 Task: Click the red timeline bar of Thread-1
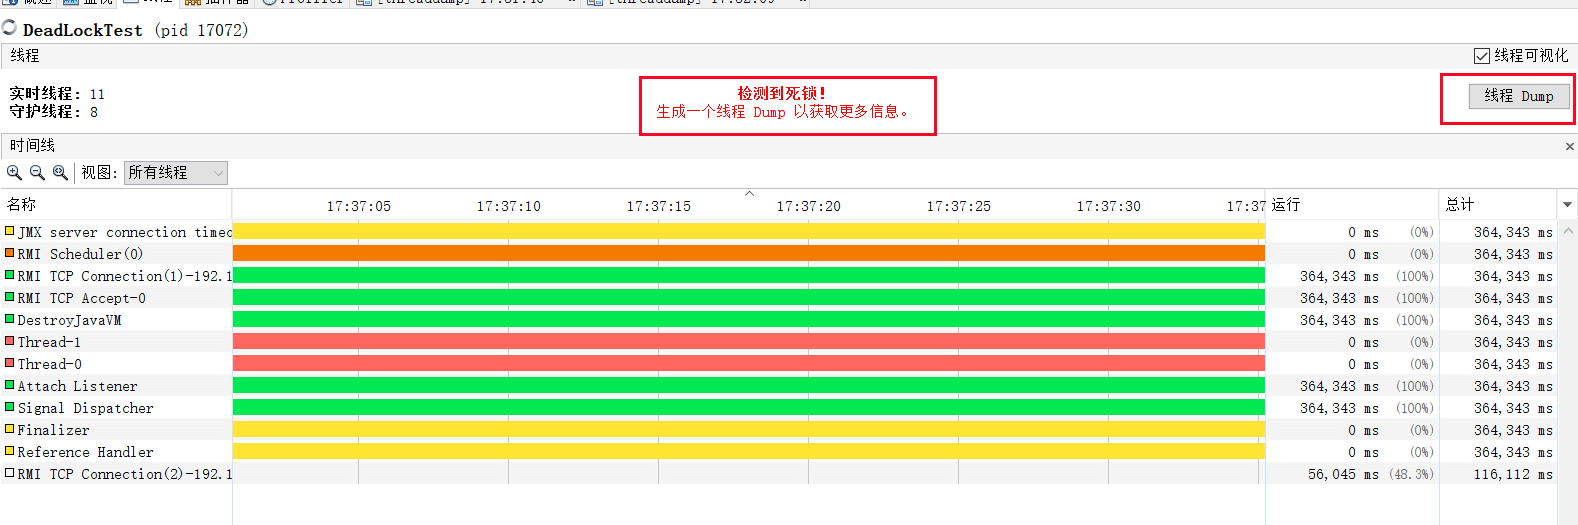tap(749, 342)
